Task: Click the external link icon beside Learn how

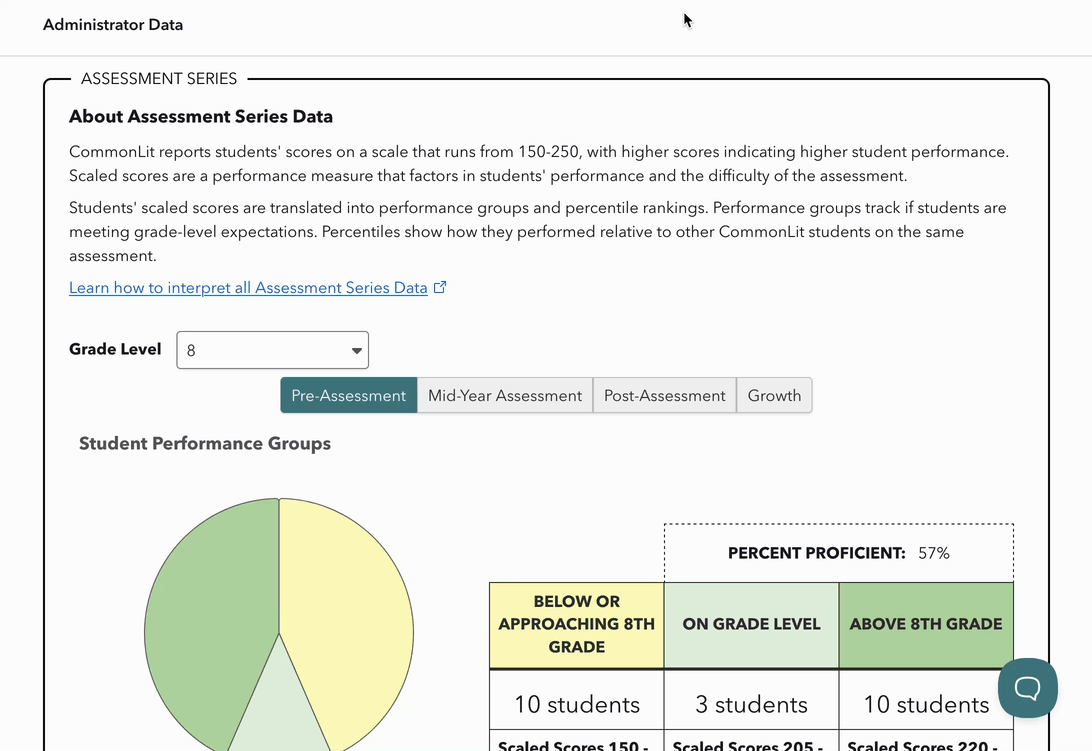Action: [x=440, y=288]
